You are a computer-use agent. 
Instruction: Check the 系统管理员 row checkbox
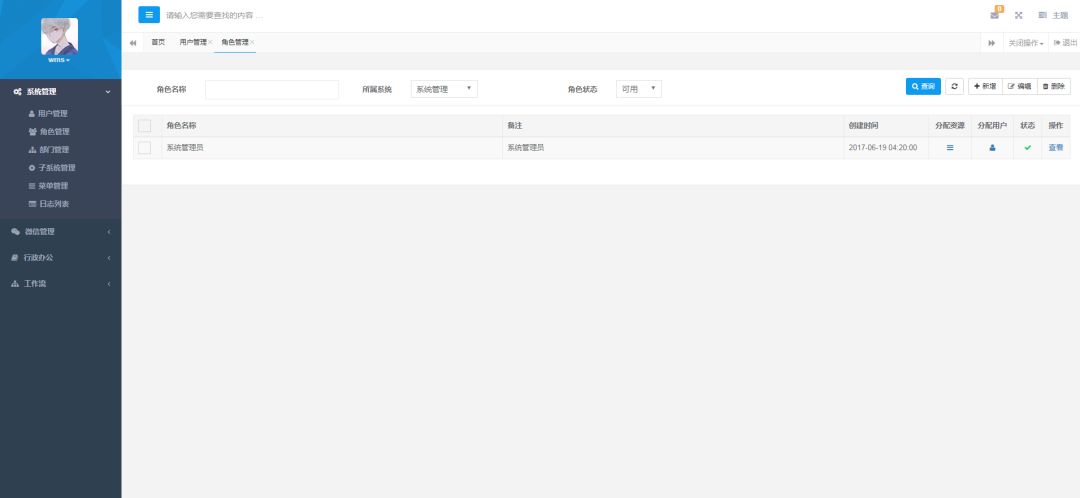coord(145,147)
